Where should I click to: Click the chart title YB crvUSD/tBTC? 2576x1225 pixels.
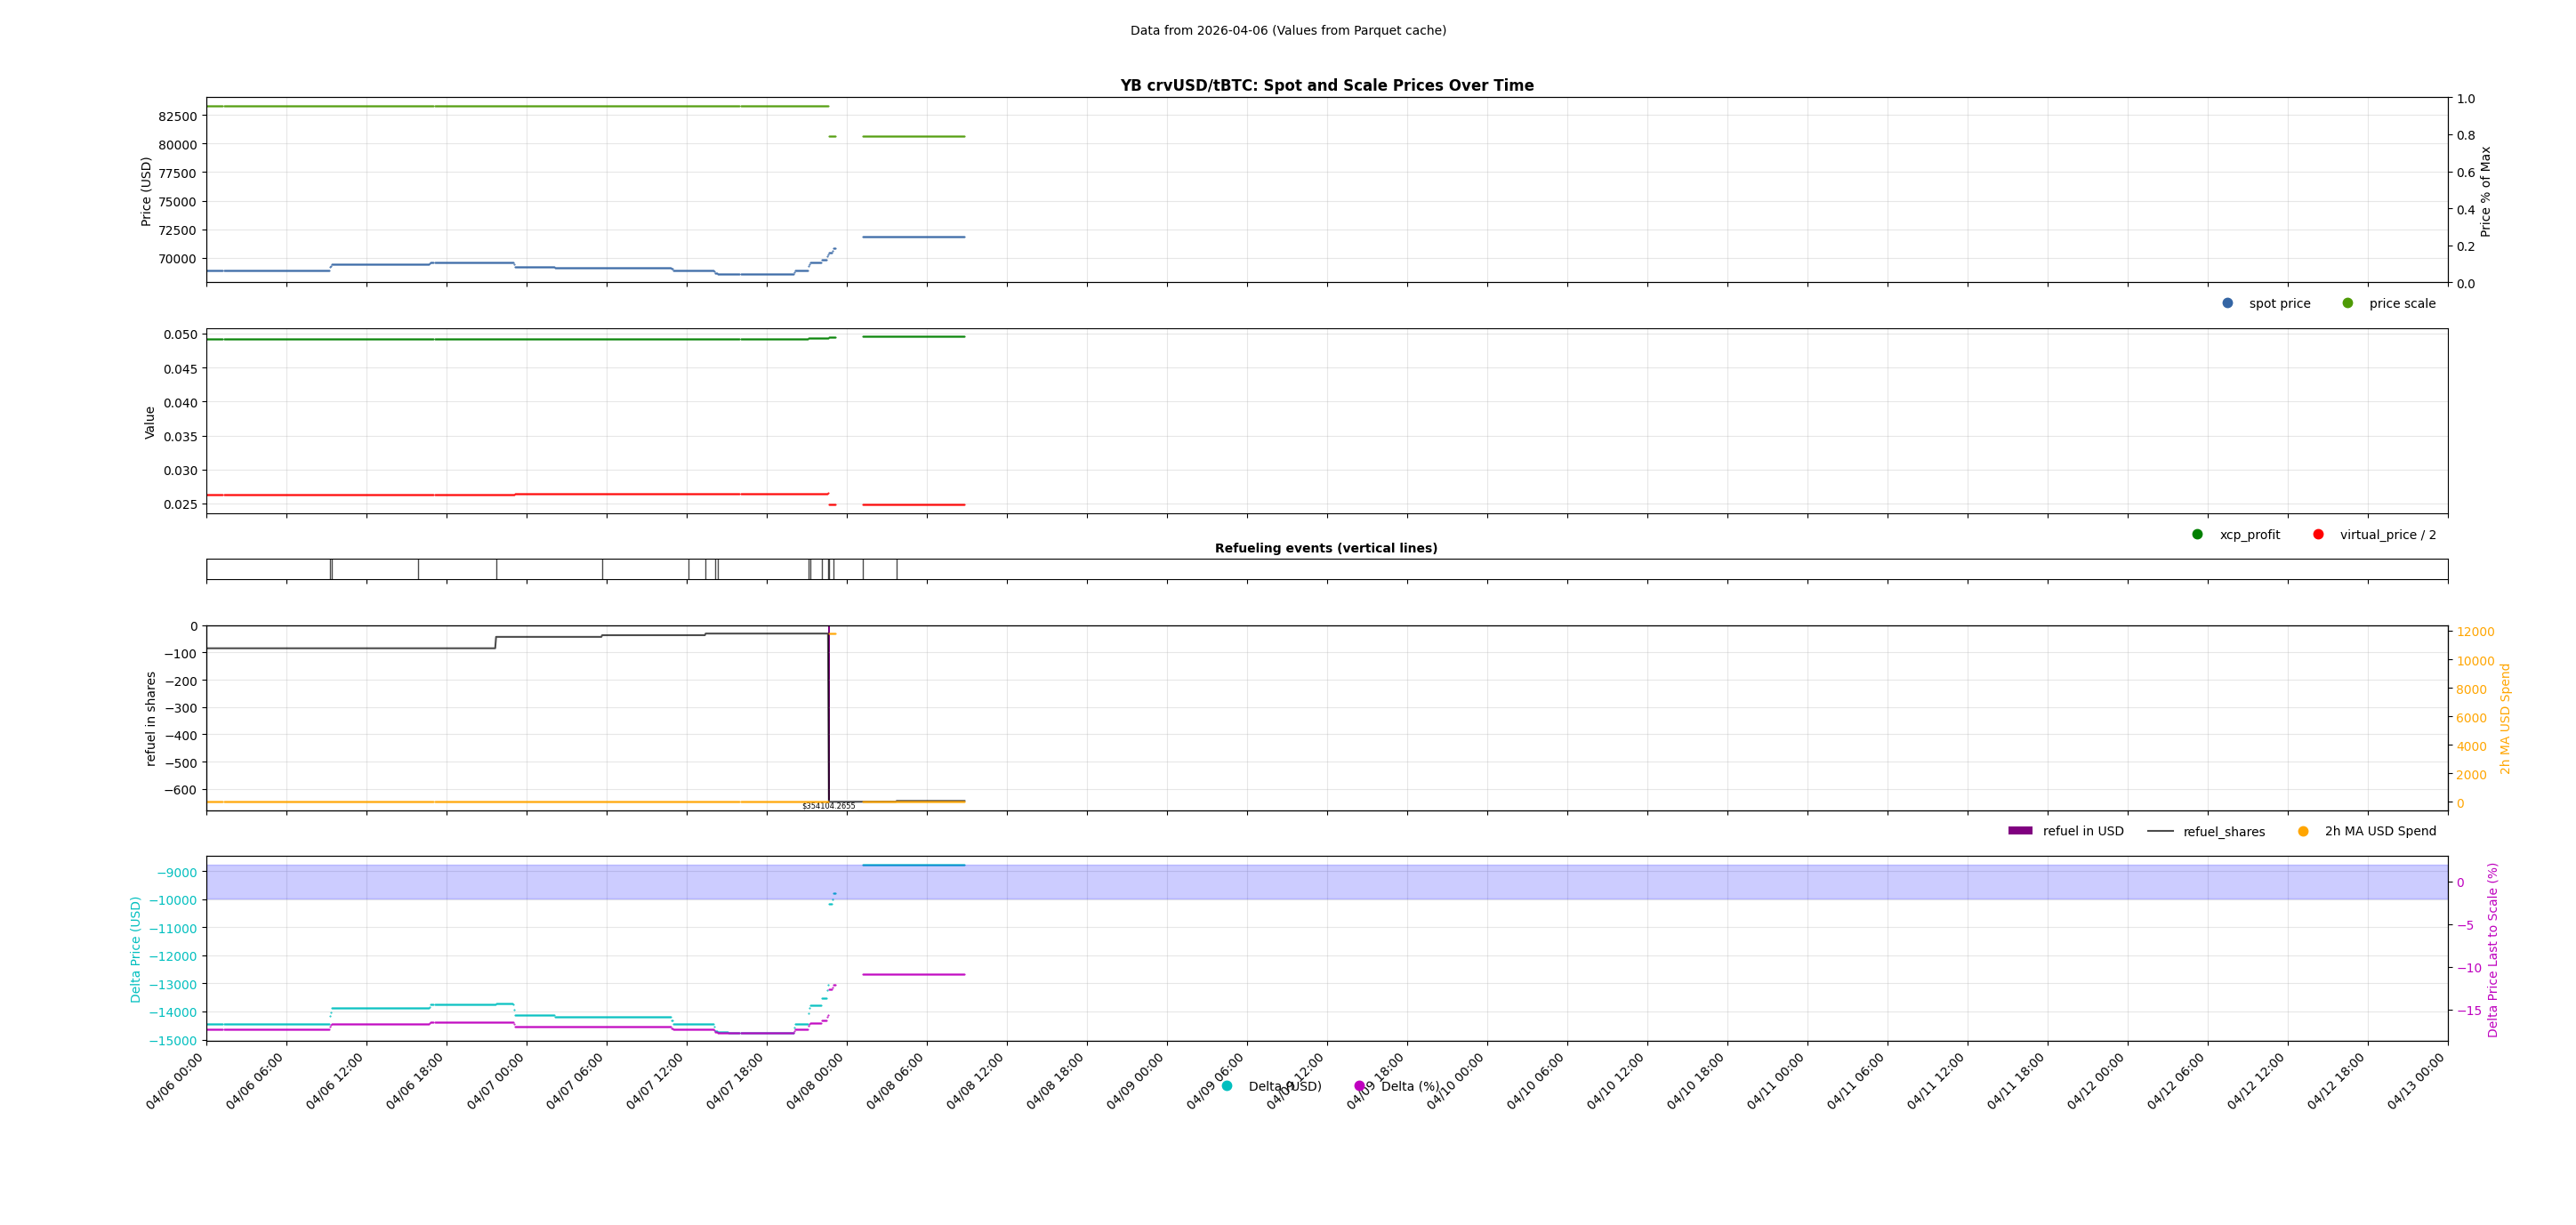point(1326,86)
